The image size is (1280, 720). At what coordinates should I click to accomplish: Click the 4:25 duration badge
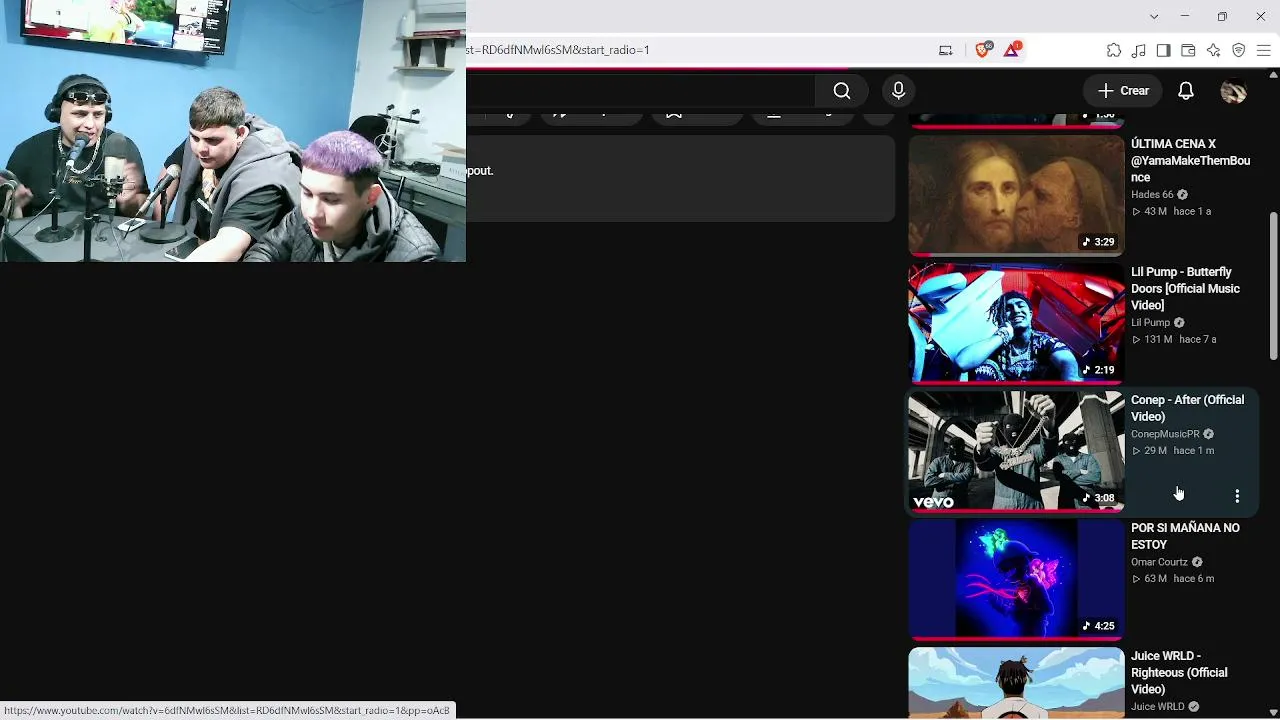[x=1098, y=626]
